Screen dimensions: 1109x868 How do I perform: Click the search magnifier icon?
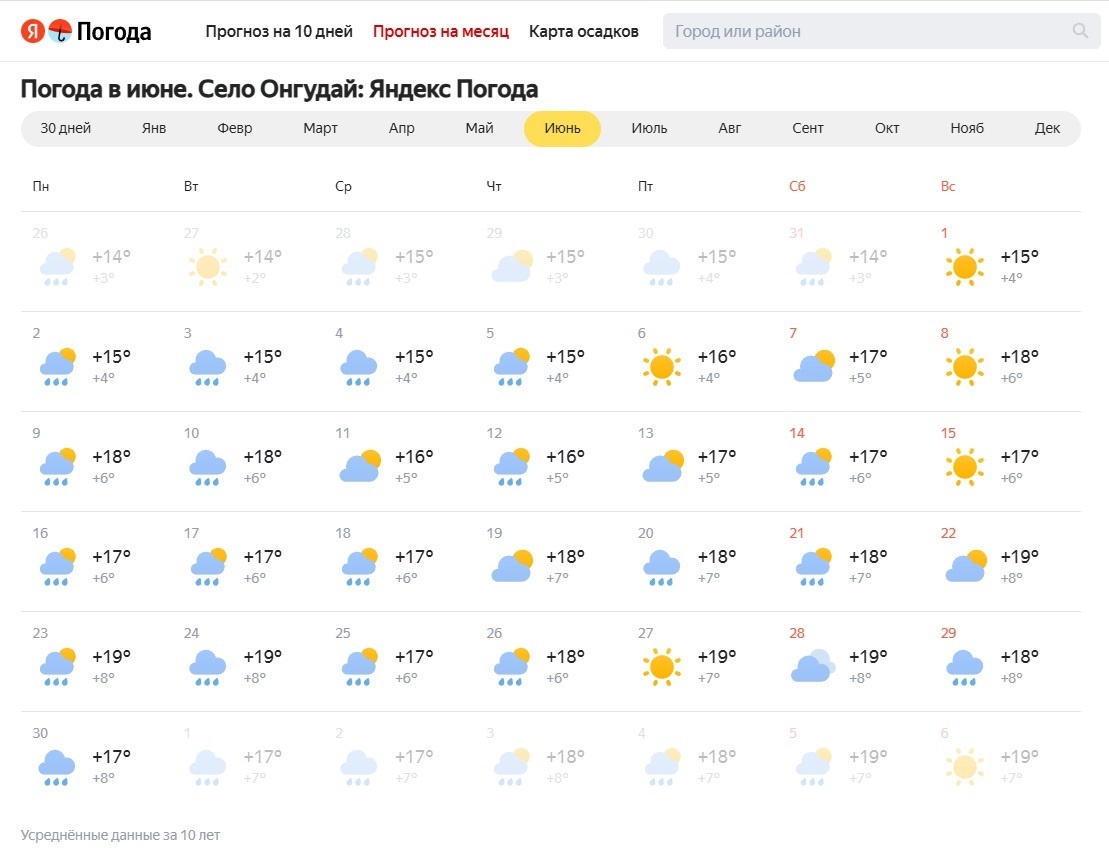coord(1079,30)
